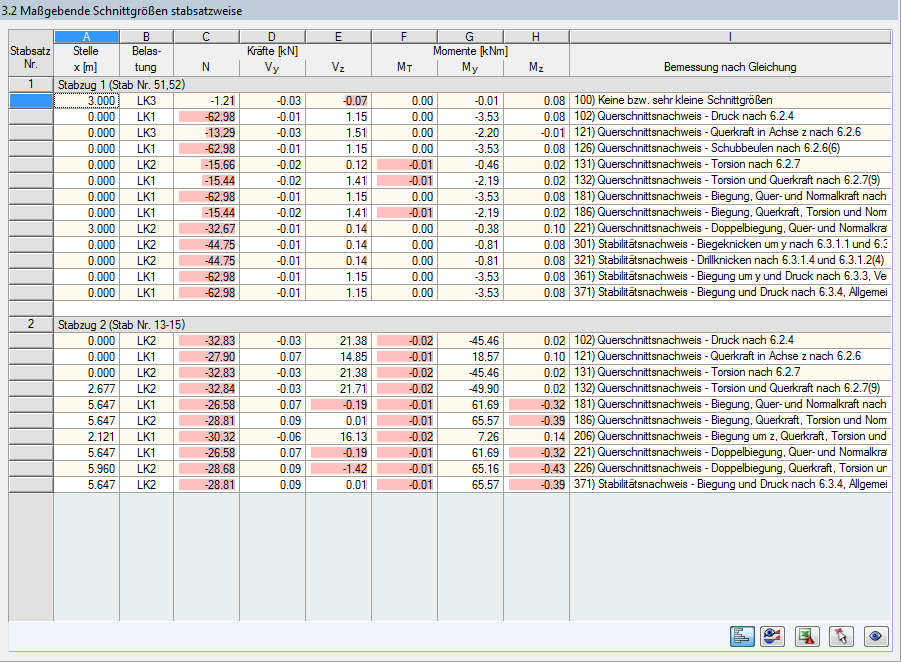
Task: Click the Kräfte [kN] group header
Action: click(271, 49)
